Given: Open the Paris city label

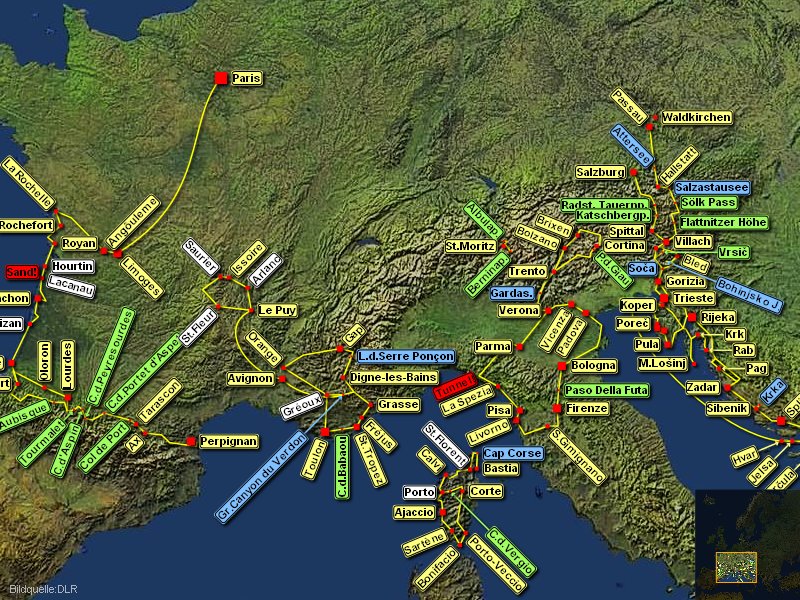Looking at the screenshot, I should [247, 78].
